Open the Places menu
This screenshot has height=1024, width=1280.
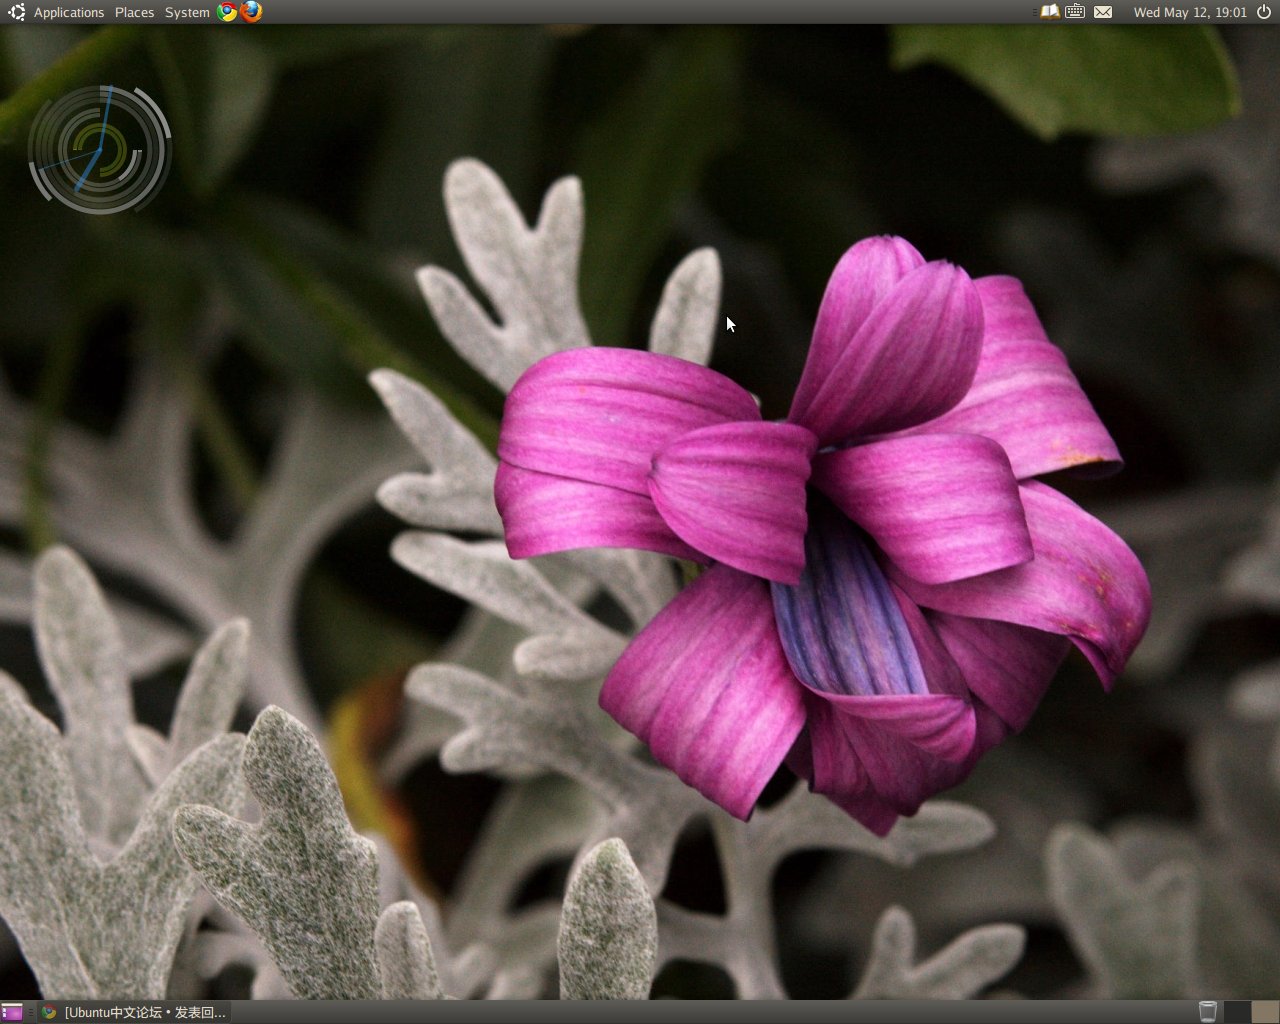(134, 12)
